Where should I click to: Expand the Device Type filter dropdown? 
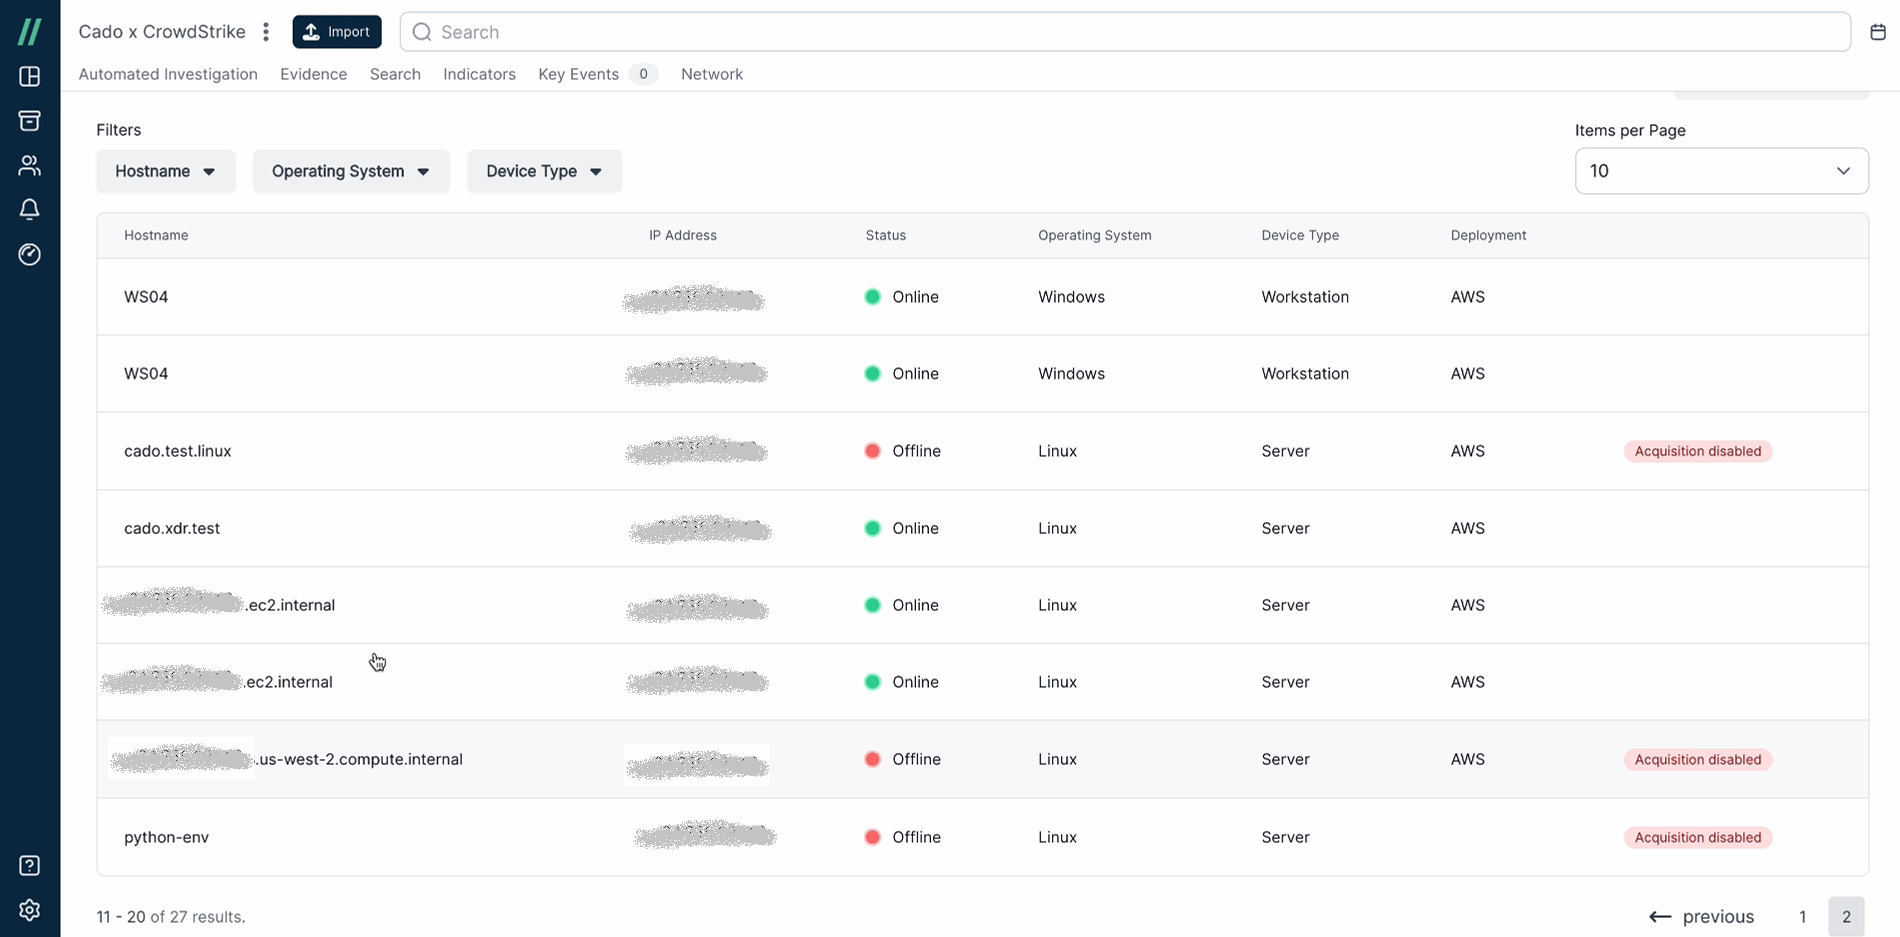544,171
